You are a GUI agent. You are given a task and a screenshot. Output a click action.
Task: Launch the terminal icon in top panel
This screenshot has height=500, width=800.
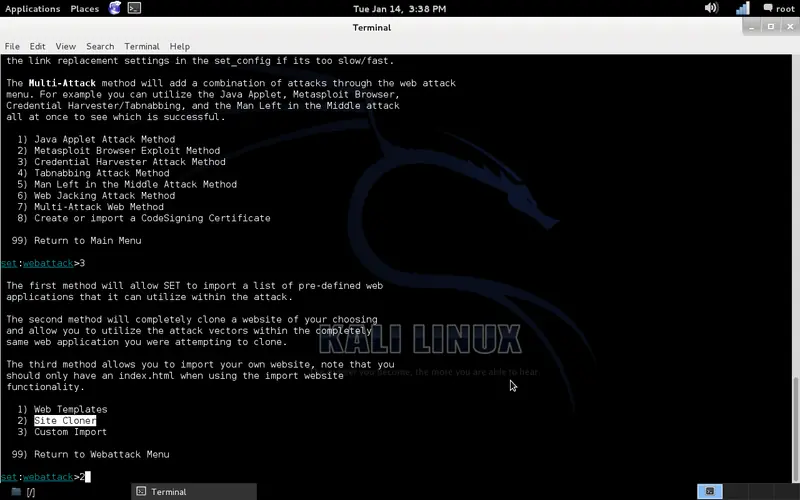pyautogui.click(x=134, y=8)
